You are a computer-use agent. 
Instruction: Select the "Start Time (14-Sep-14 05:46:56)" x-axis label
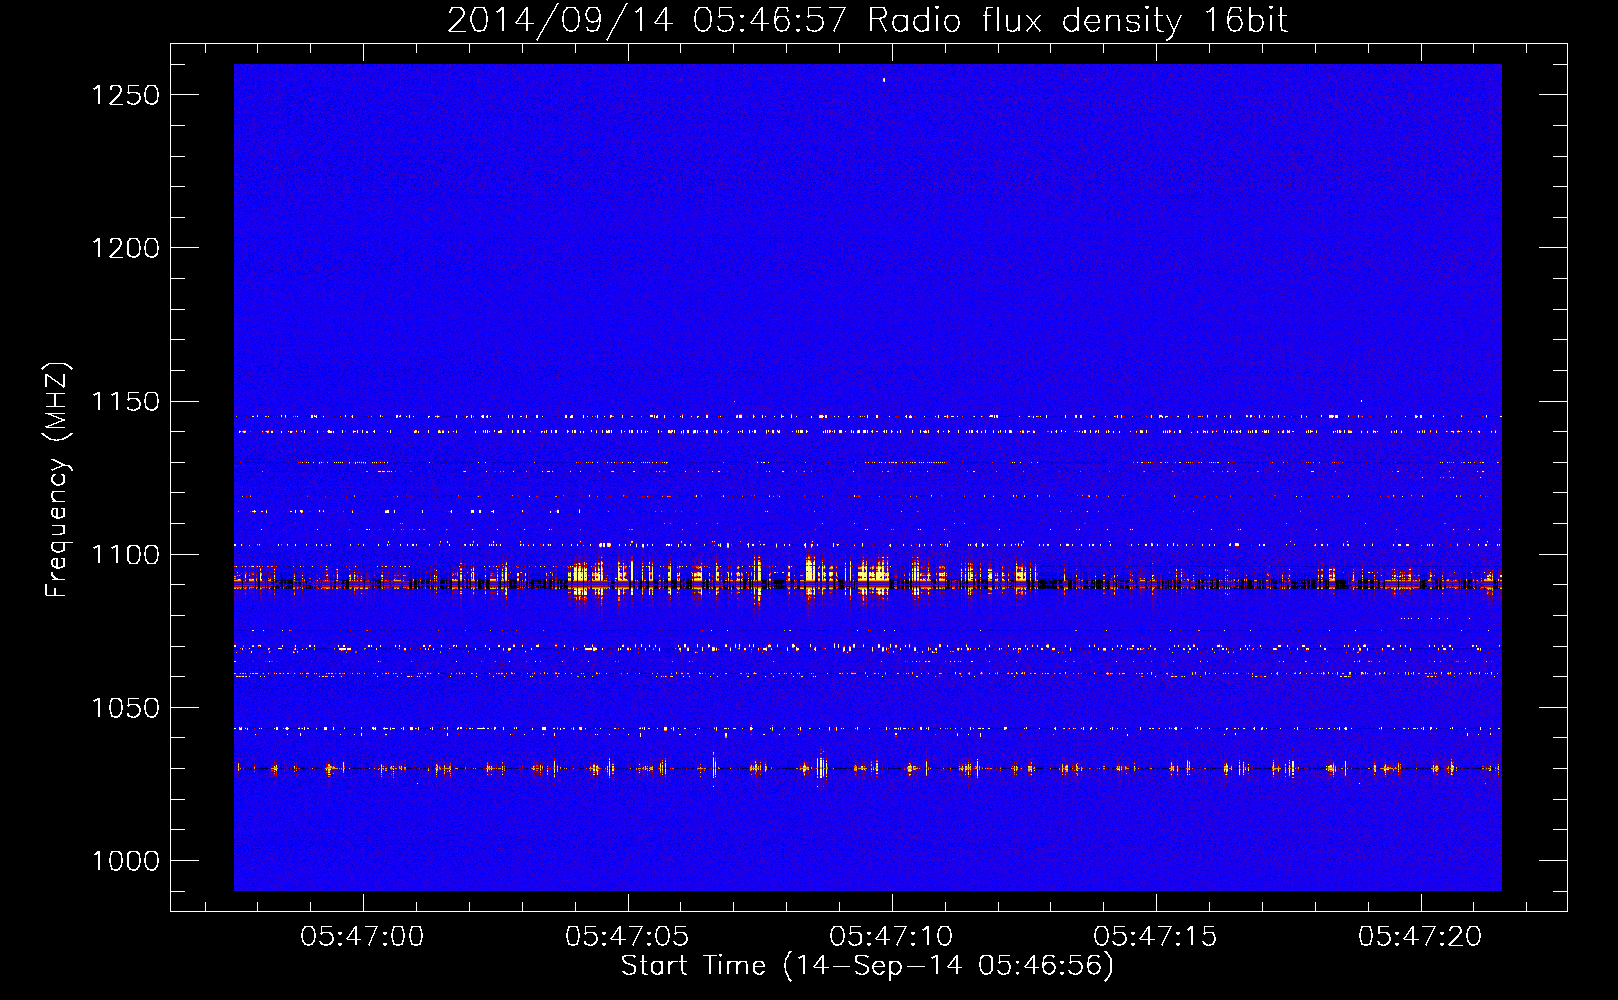(867, 966)
